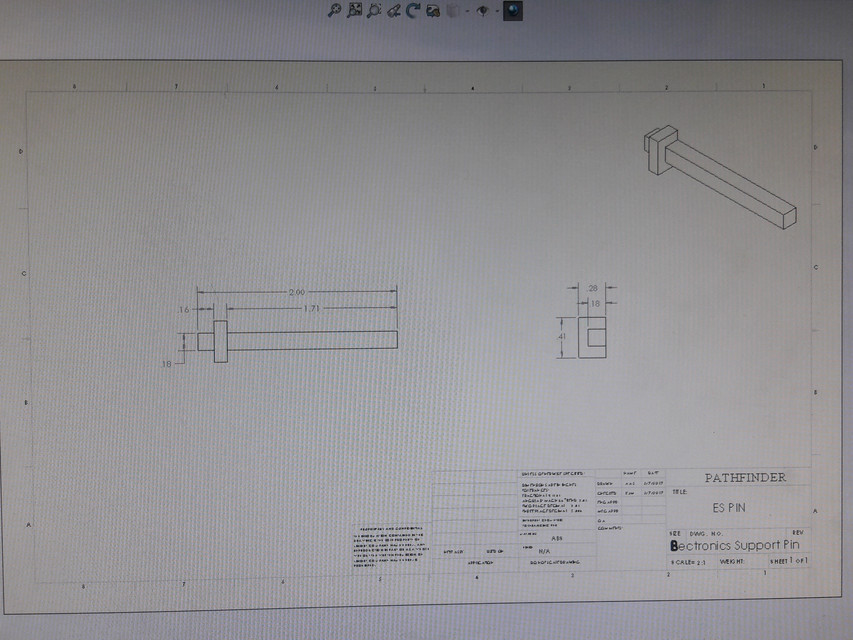Image resolution: width=853 pixels, height=640 pixels.
Task: Select the Zoom magnifier tool
Action: tap(334, 12)
